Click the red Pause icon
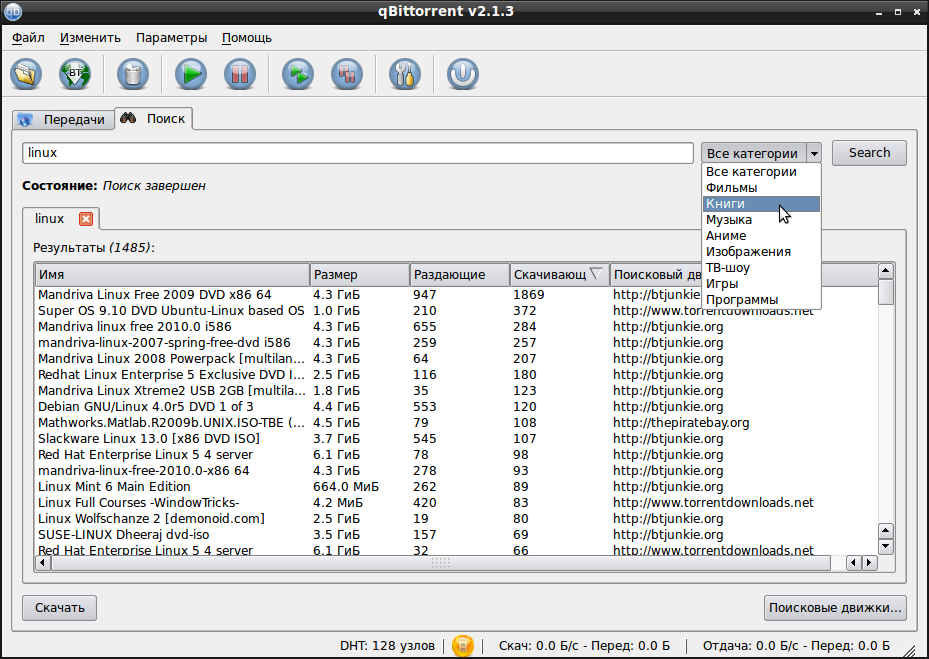 click(240, 74)
